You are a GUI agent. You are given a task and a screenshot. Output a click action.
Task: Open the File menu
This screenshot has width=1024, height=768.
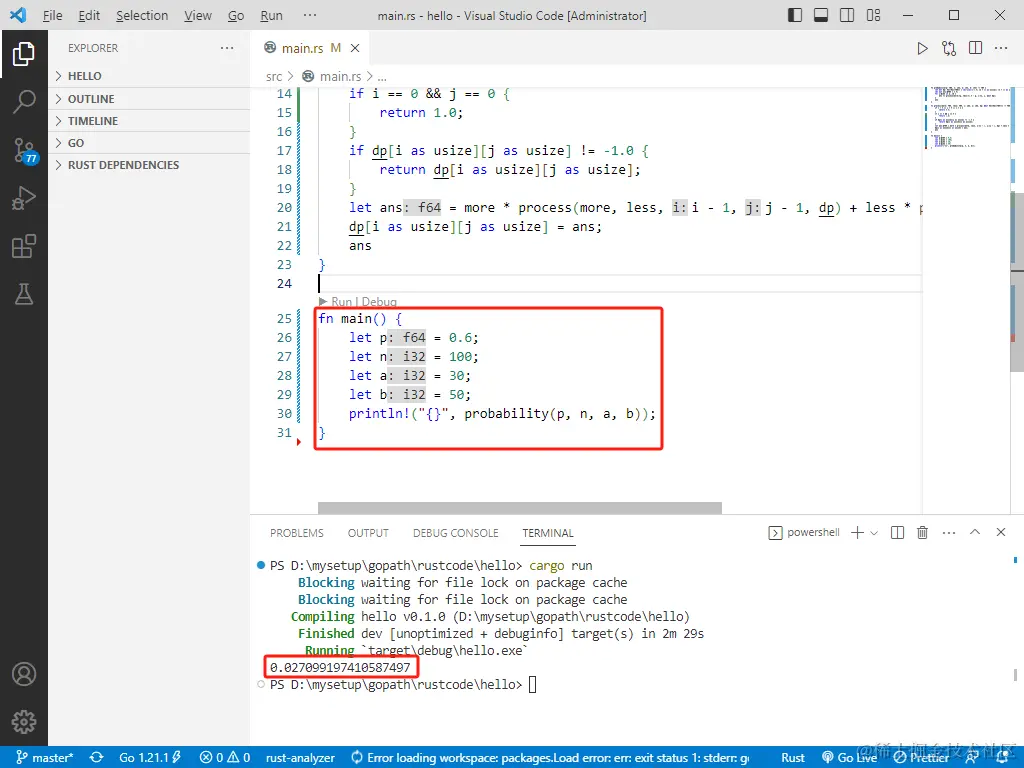(52, 16)
